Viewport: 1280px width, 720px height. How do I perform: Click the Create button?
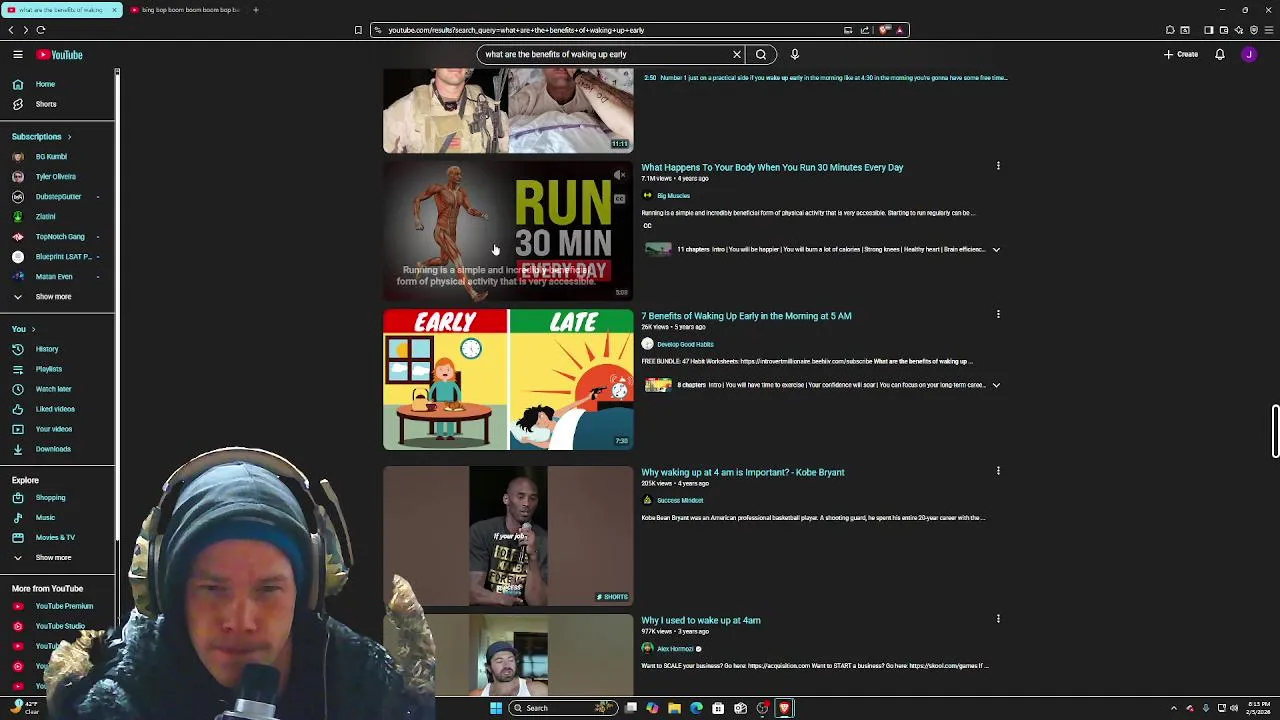[x=1181, y=55]
